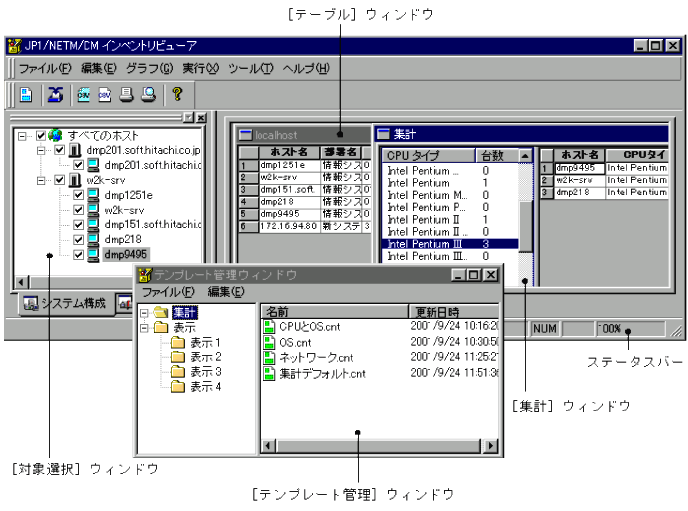Collapse the すべてのホスト tree node
Screen dimensions: 688x511
(x=22, y=136)
